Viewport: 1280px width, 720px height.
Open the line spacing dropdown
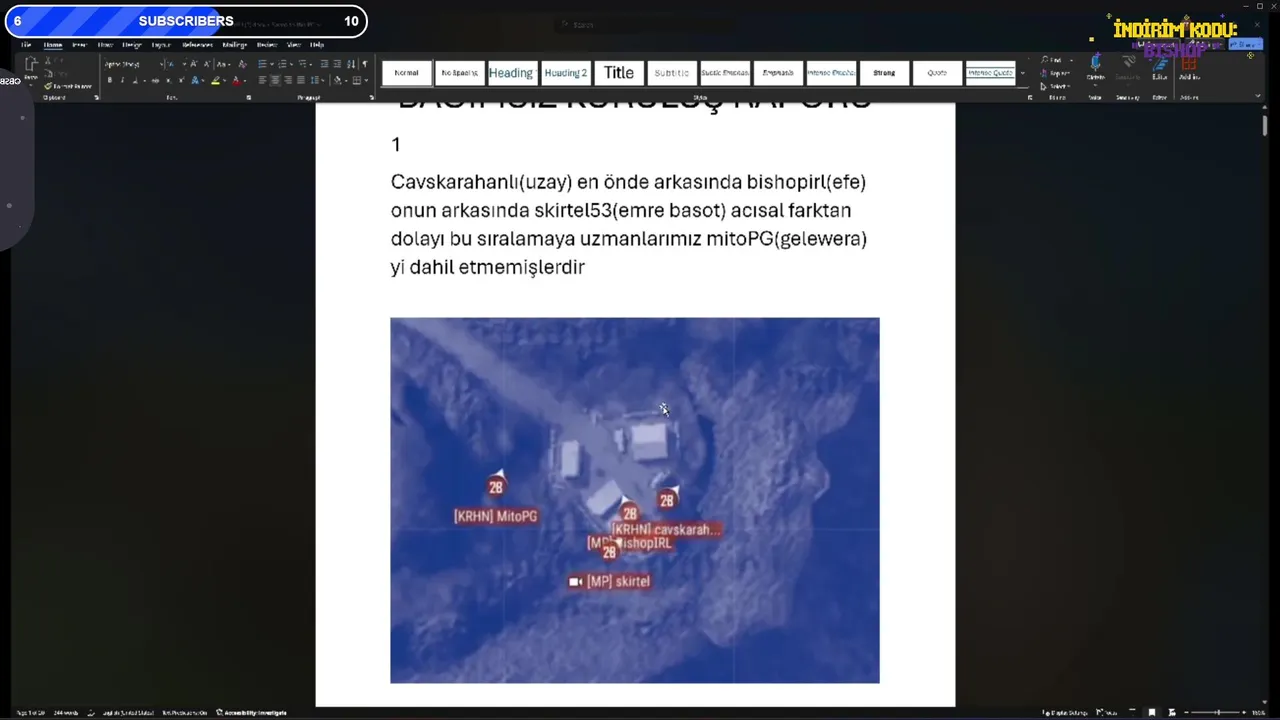point(321,80)
